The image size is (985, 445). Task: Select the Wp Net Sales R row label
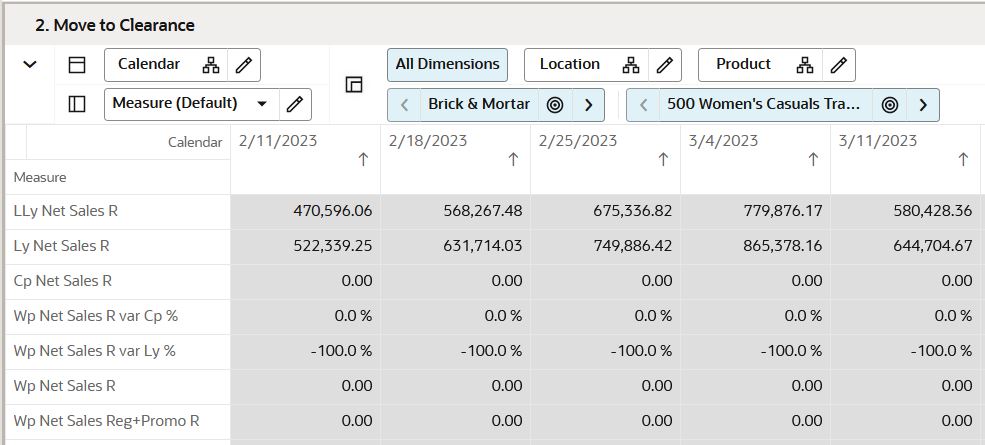(64, 386)
